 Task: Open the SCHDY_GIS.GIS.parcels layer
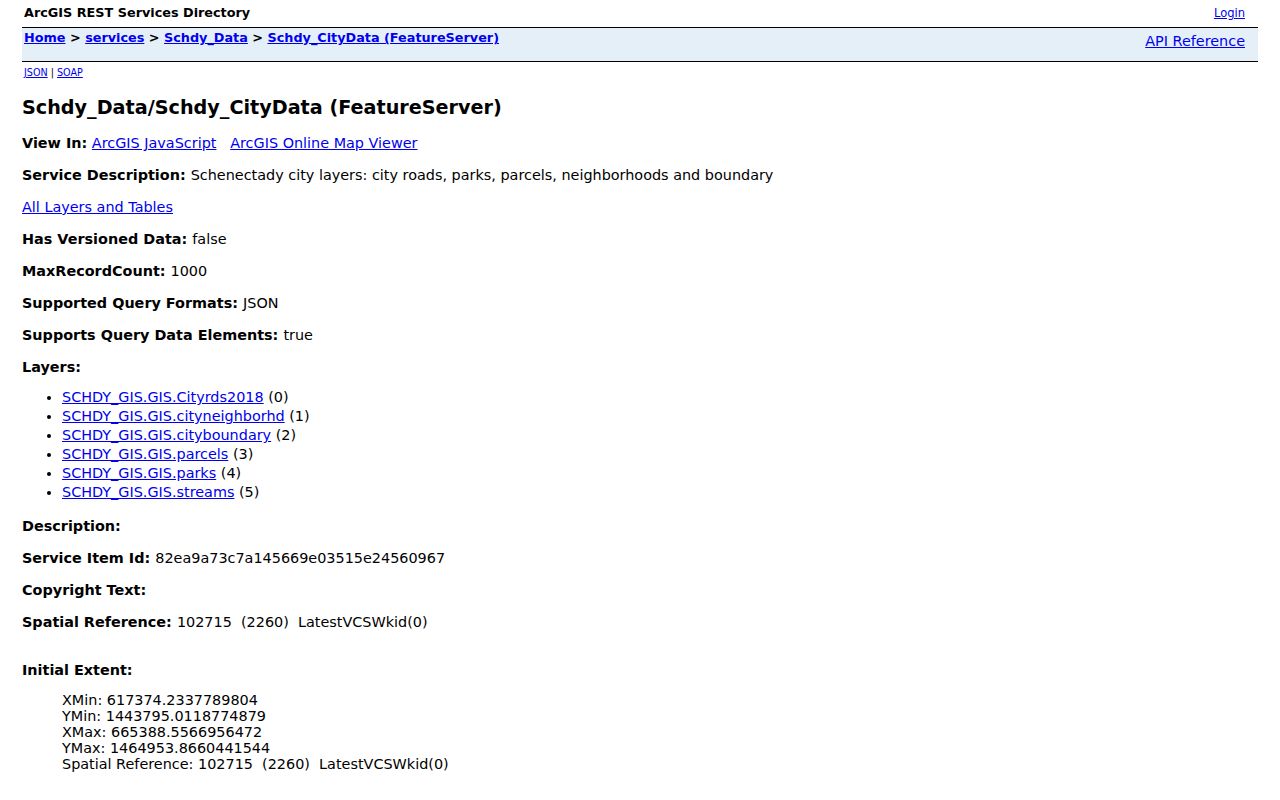click(145, 454)
